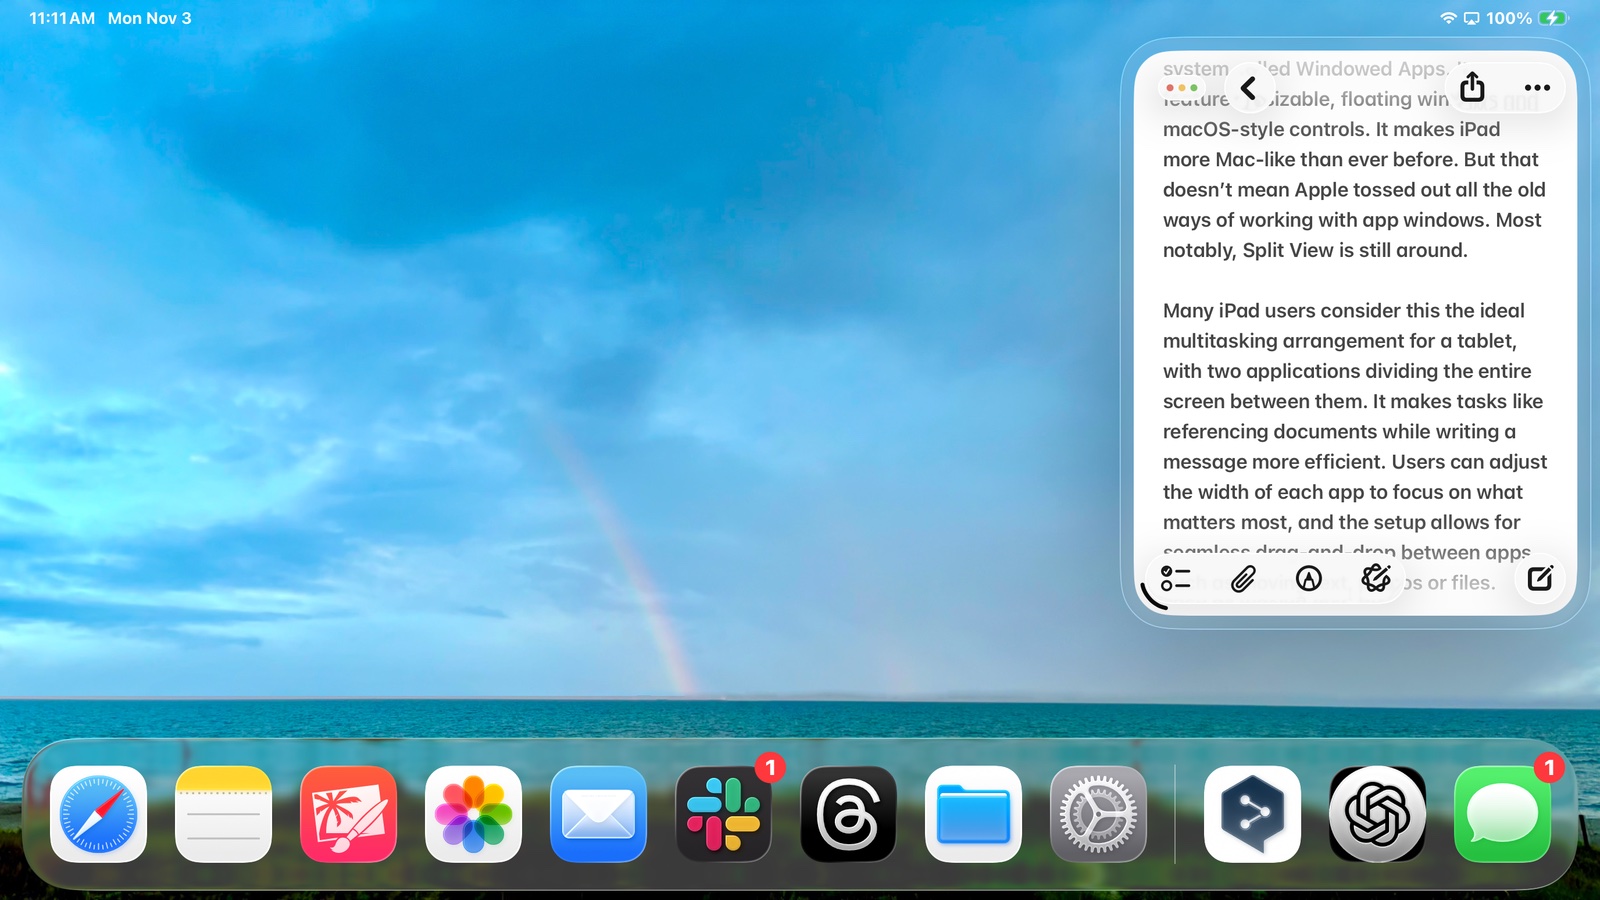Tap the Notes window control dots
The width and height of the screenshot is (1600, 900).
pyautogui.click(x=1182, y=88)
